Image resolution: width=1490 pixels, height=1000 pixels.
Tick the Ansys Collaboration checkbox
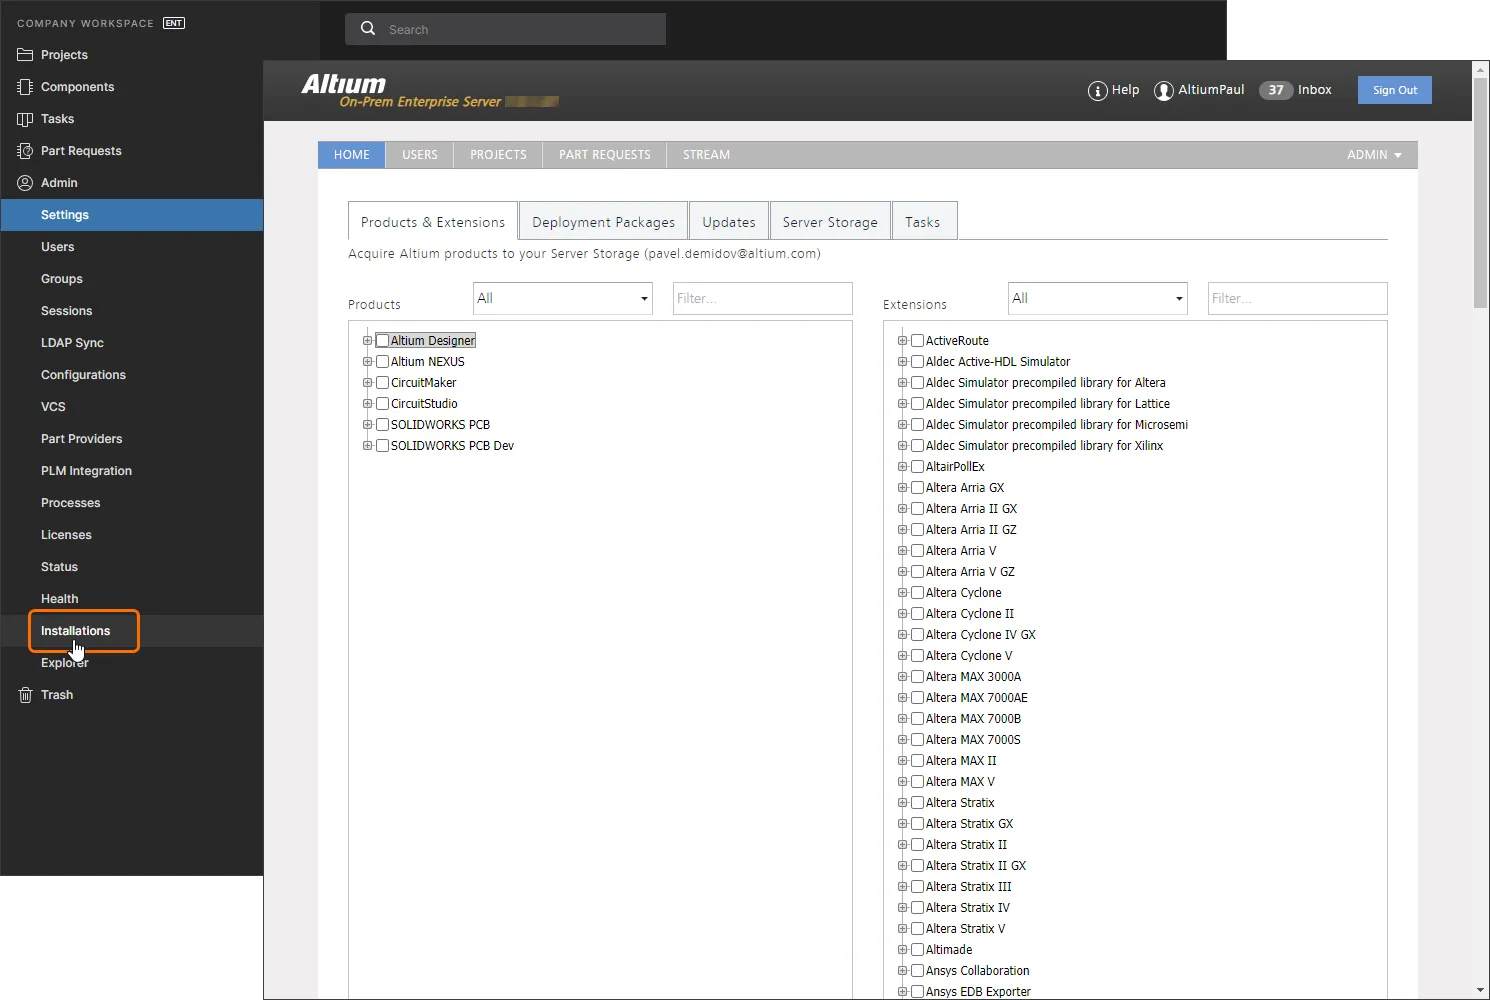pos(917,971)
